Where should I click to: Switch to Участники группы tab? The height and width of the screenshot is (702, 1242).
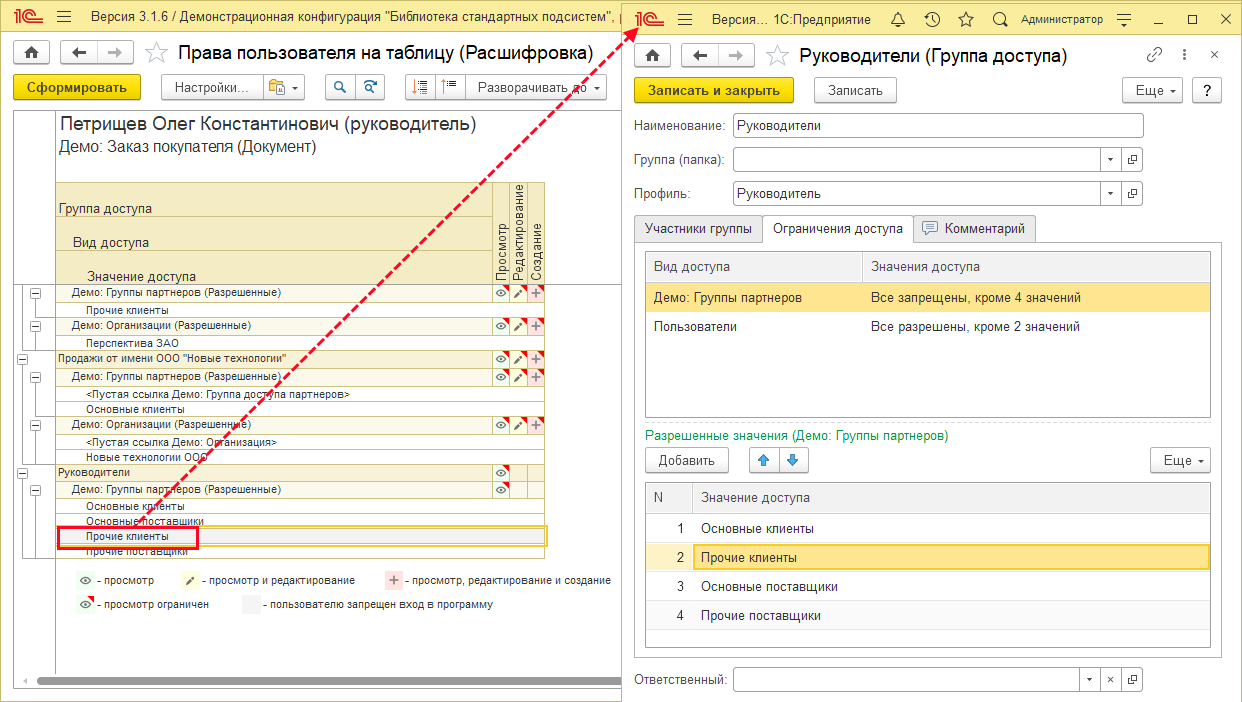(698, 228)
